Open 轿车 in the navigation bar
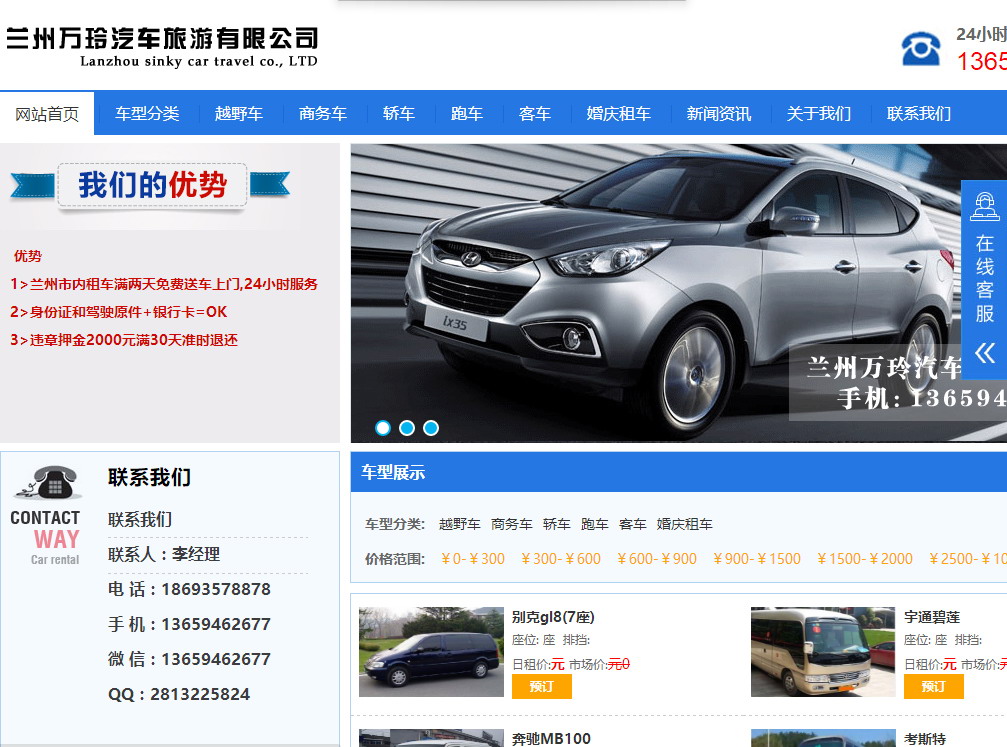Image resolution: width=1007 pixels, height=747 pixels. pos(399,114)
